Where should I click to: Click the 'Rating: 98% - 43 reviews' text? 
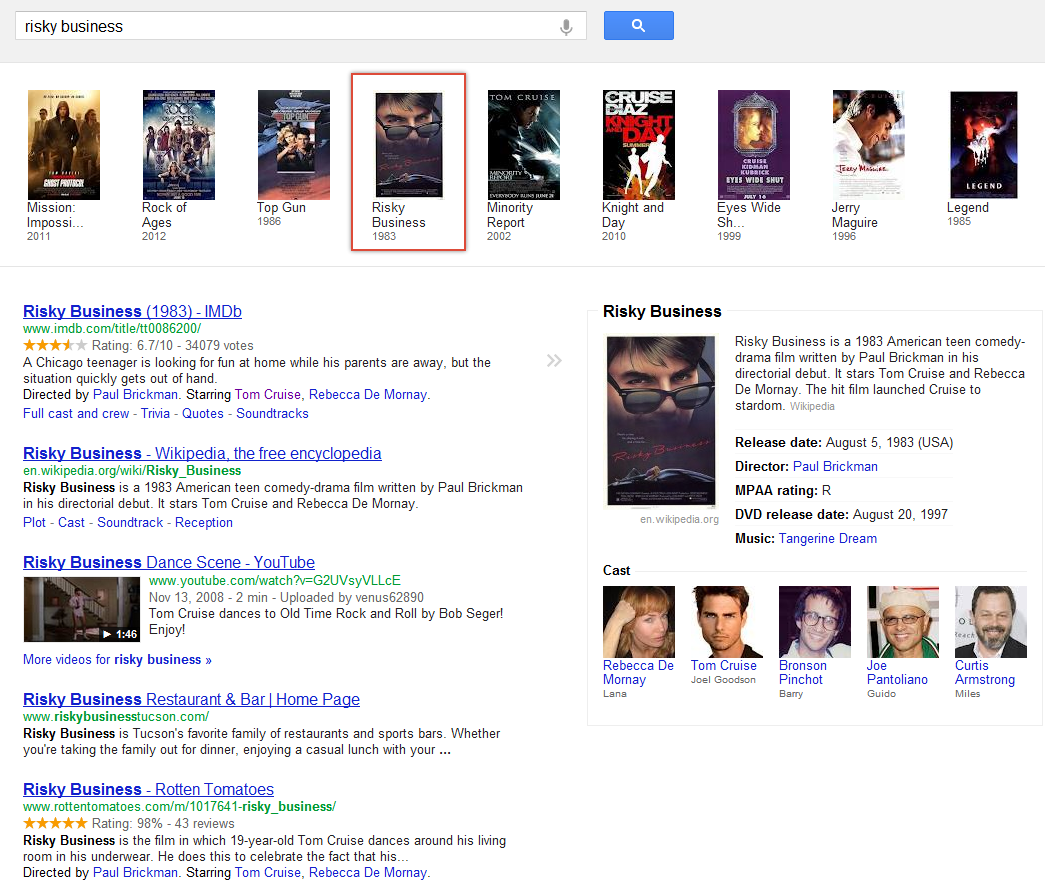point(163,824)
